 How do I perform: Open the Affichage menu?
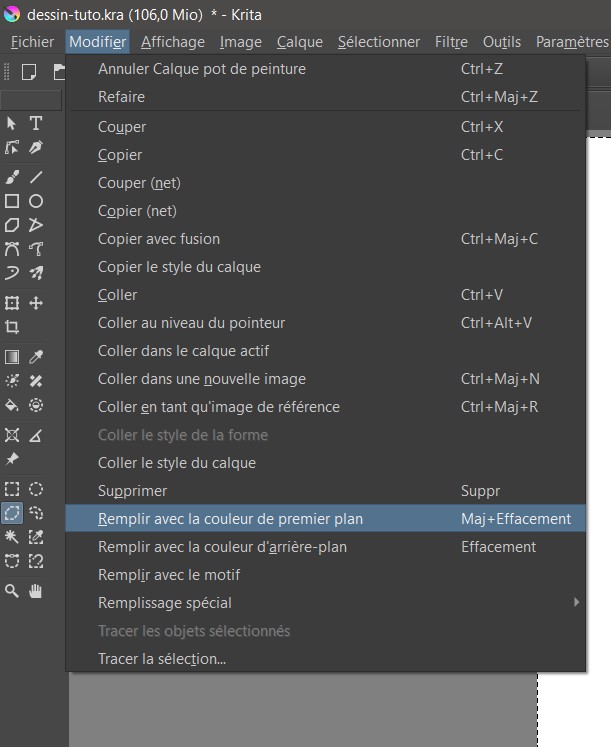coord(172,42)
